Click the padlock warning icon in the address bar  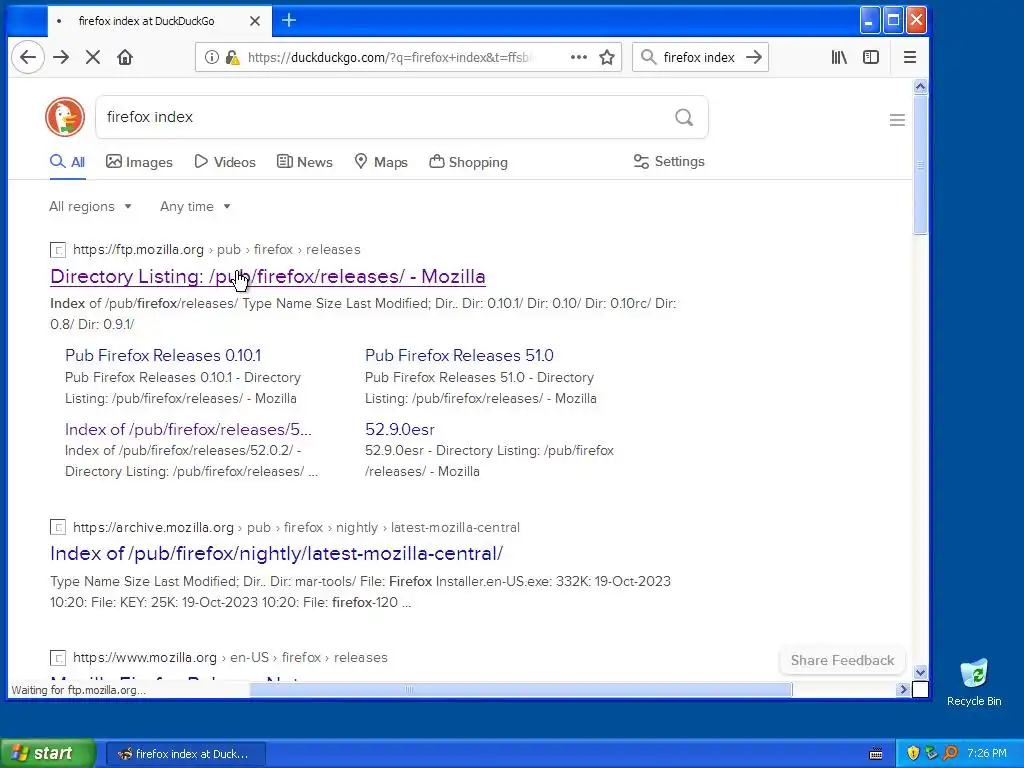pos(232,57)
